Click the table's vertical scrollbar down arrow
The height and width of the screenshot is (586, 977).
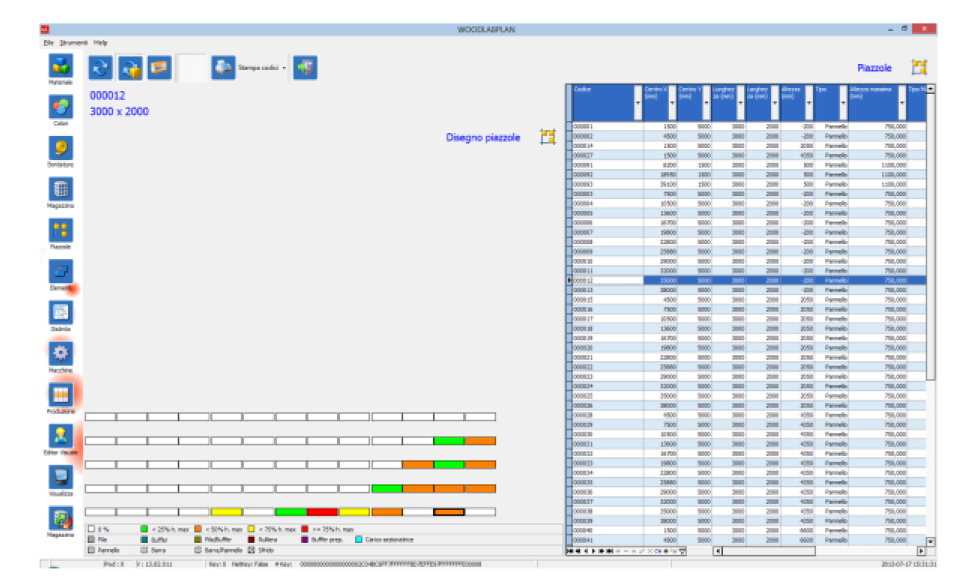(930, 542)
